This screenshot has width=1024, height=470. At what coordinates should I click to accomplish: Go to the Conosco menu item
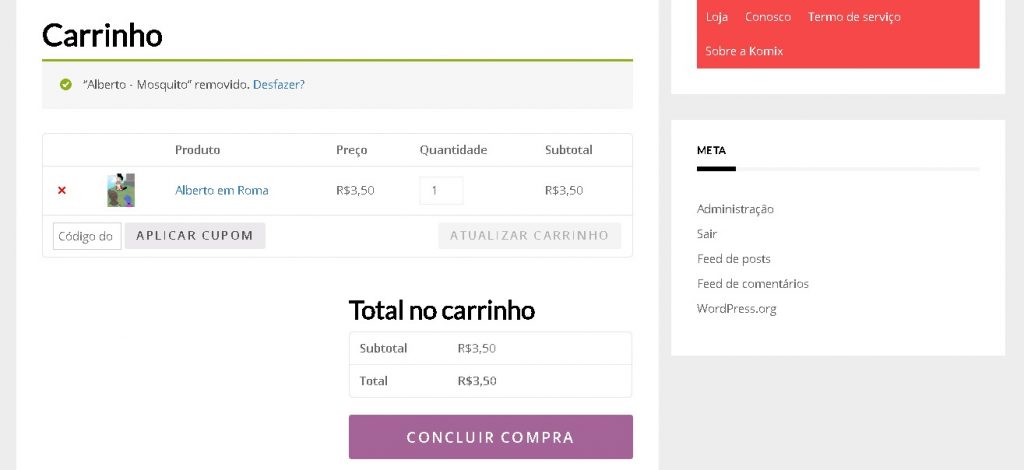(768, 17)
